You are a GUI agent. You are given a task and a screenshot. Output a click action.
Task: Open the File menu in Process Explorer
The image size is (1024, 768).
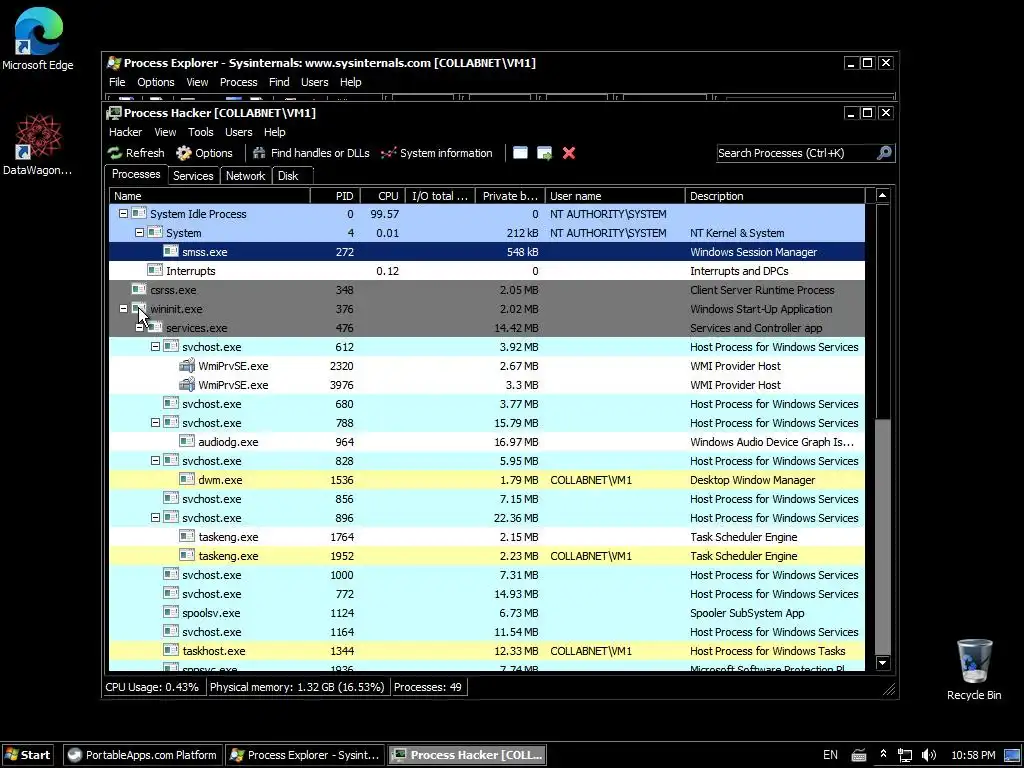click(x=117, y=82)
